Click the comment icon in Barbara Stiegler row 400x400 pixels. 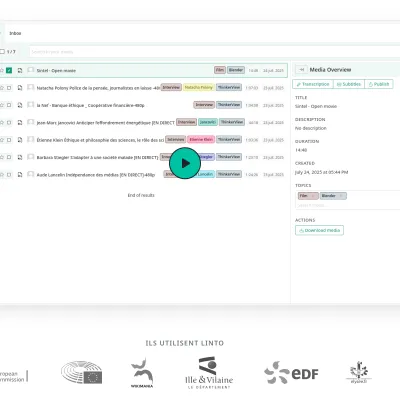31,157
